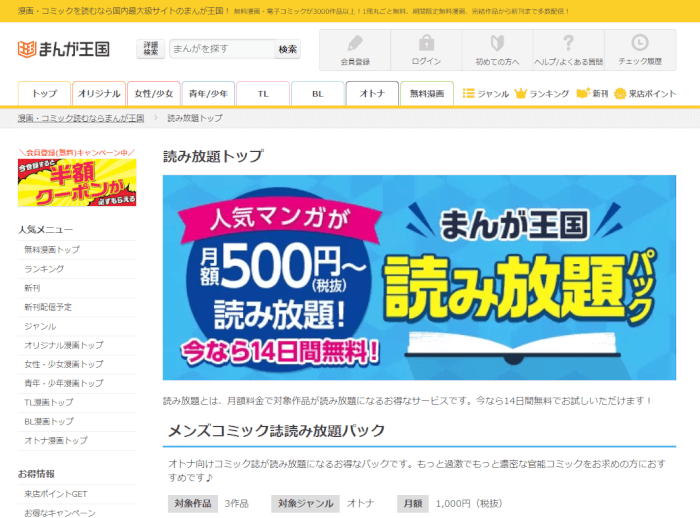Viewport: 700px width, 518px height.
Task: Switch to the オリジナル tab
Action: 99,93
